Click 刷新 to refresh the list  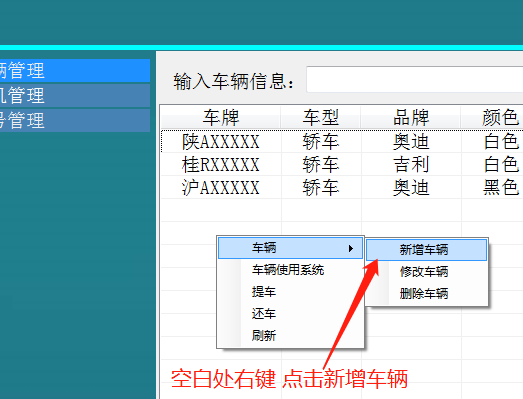[290, 336]
